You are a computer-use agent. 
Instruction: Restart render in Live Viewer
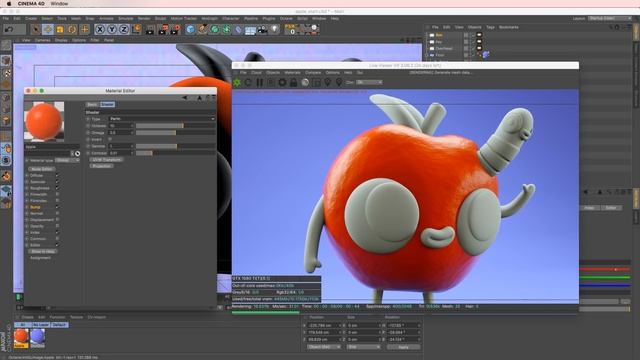pyautogui.click(x=248, y=82)
